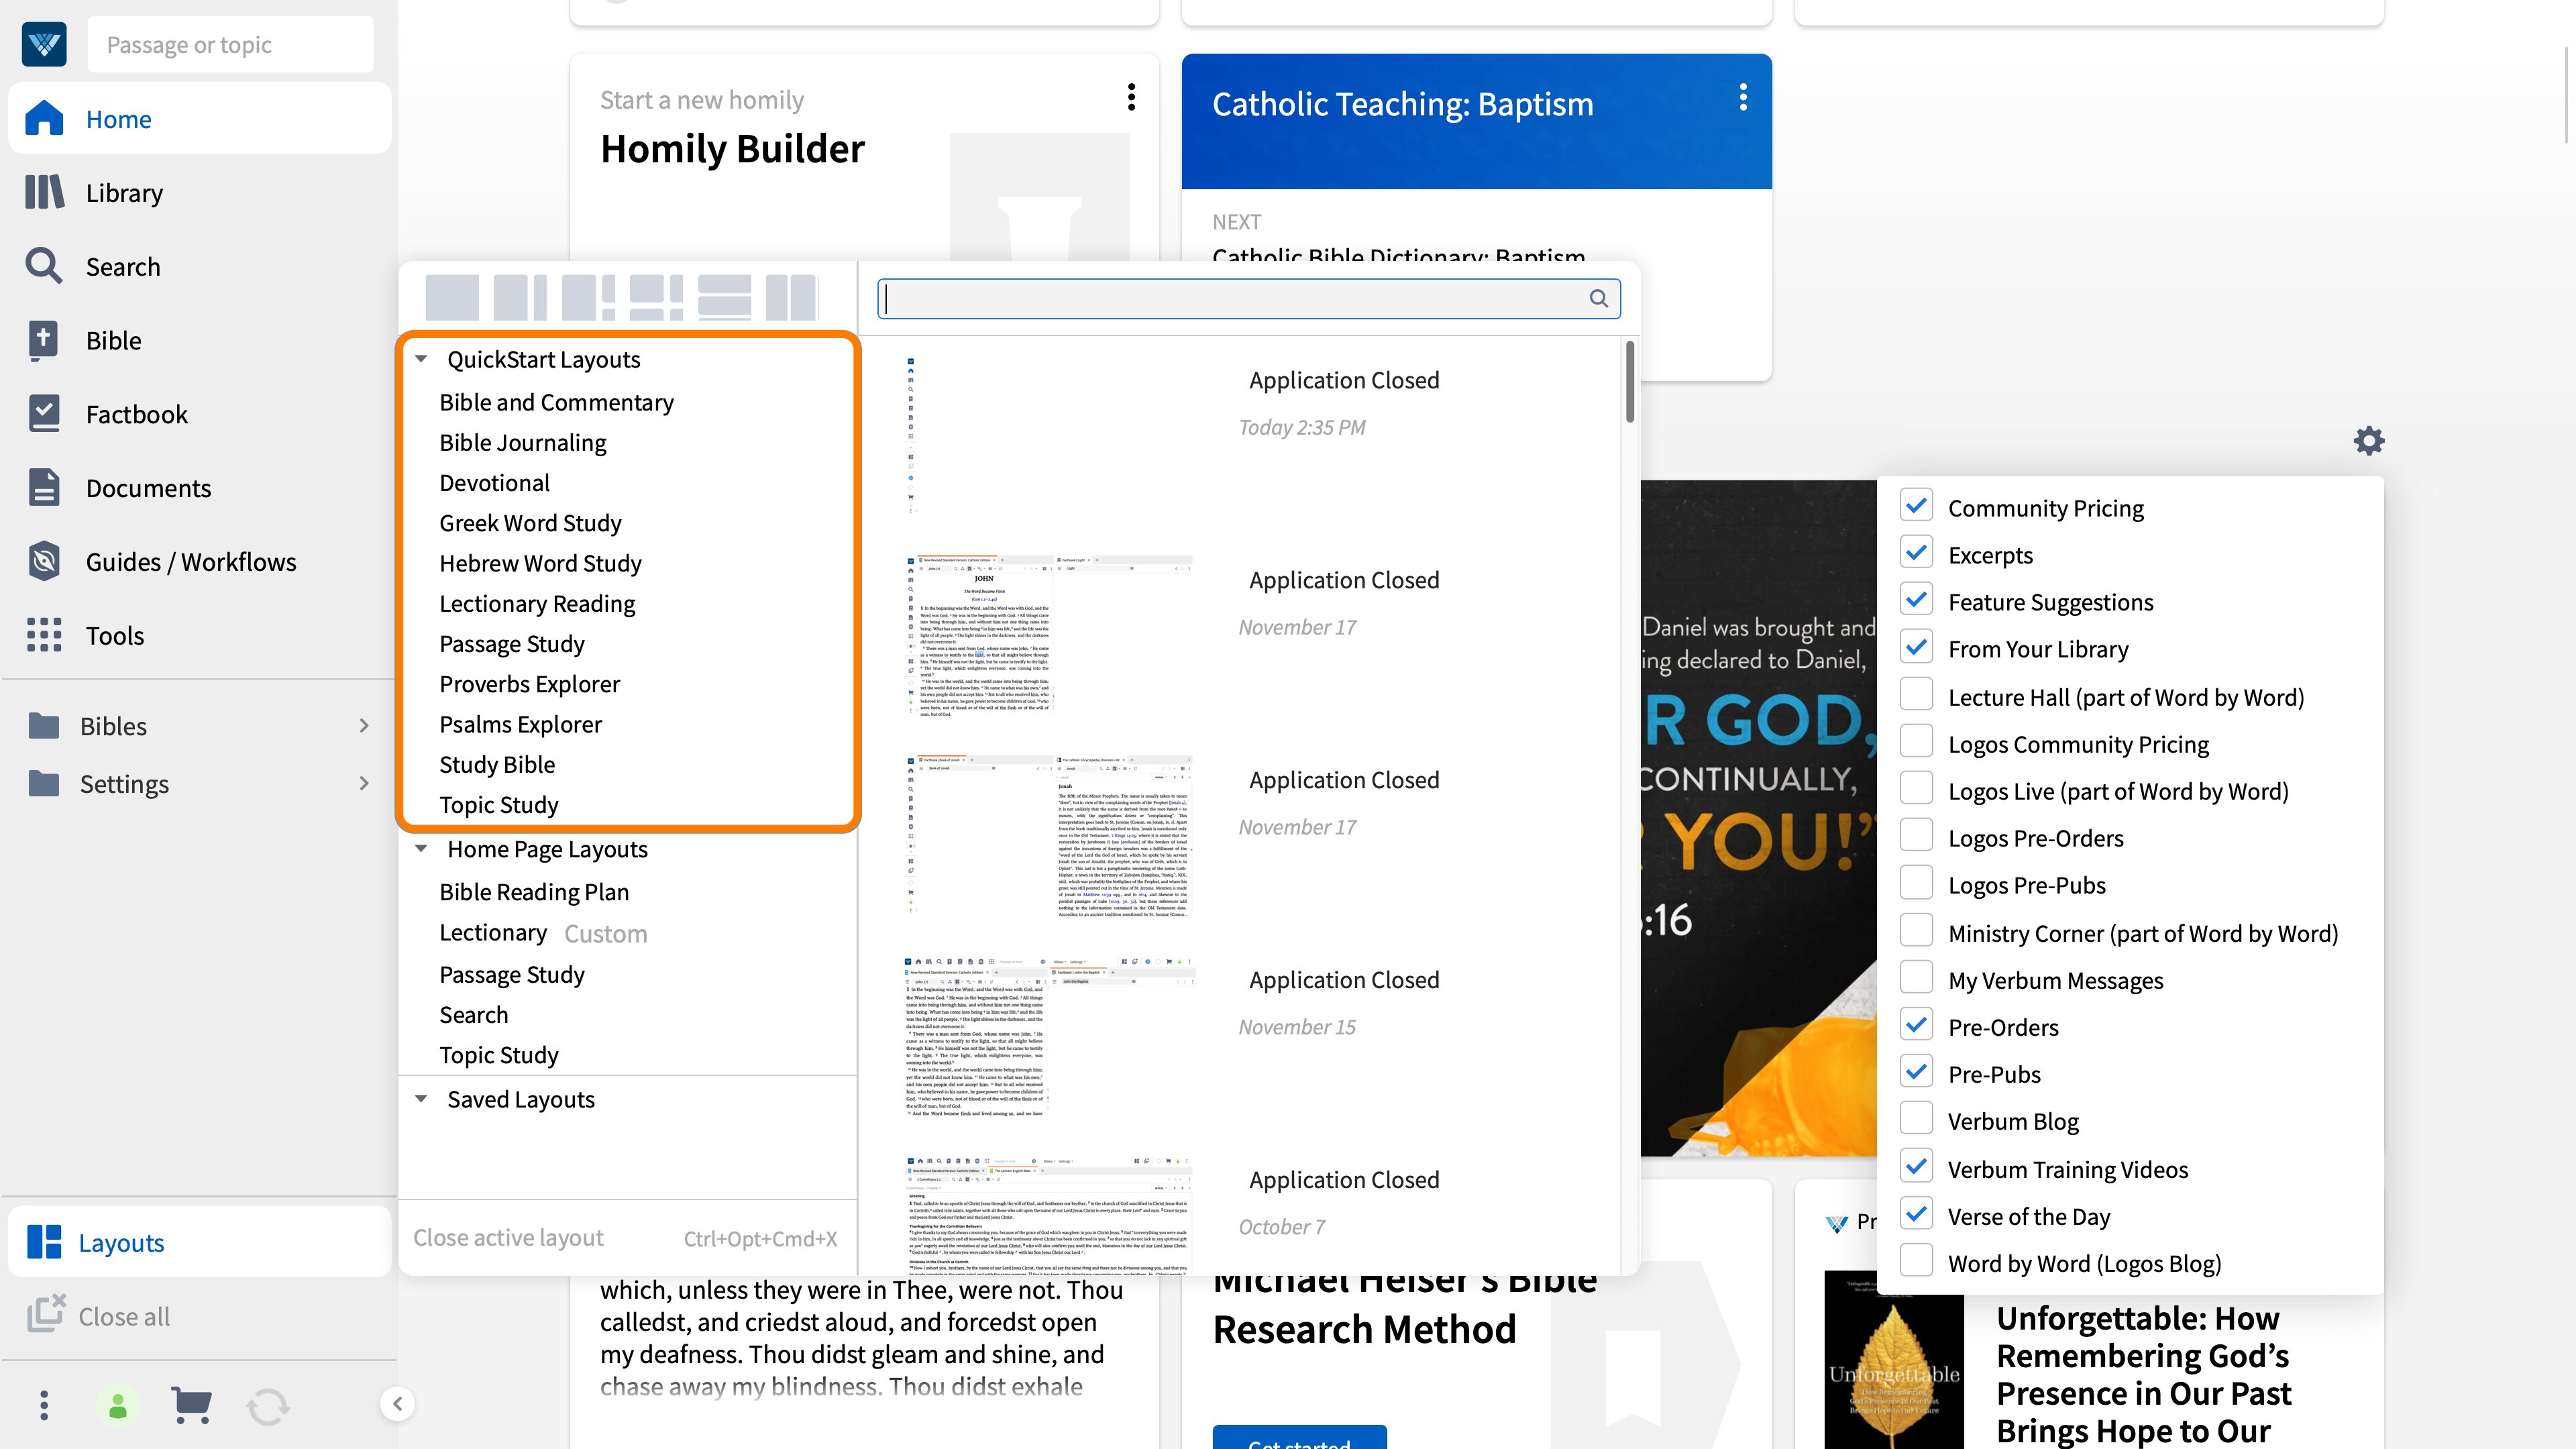Uncheck the Excerpts checkbox

[x=1916, y=552]
